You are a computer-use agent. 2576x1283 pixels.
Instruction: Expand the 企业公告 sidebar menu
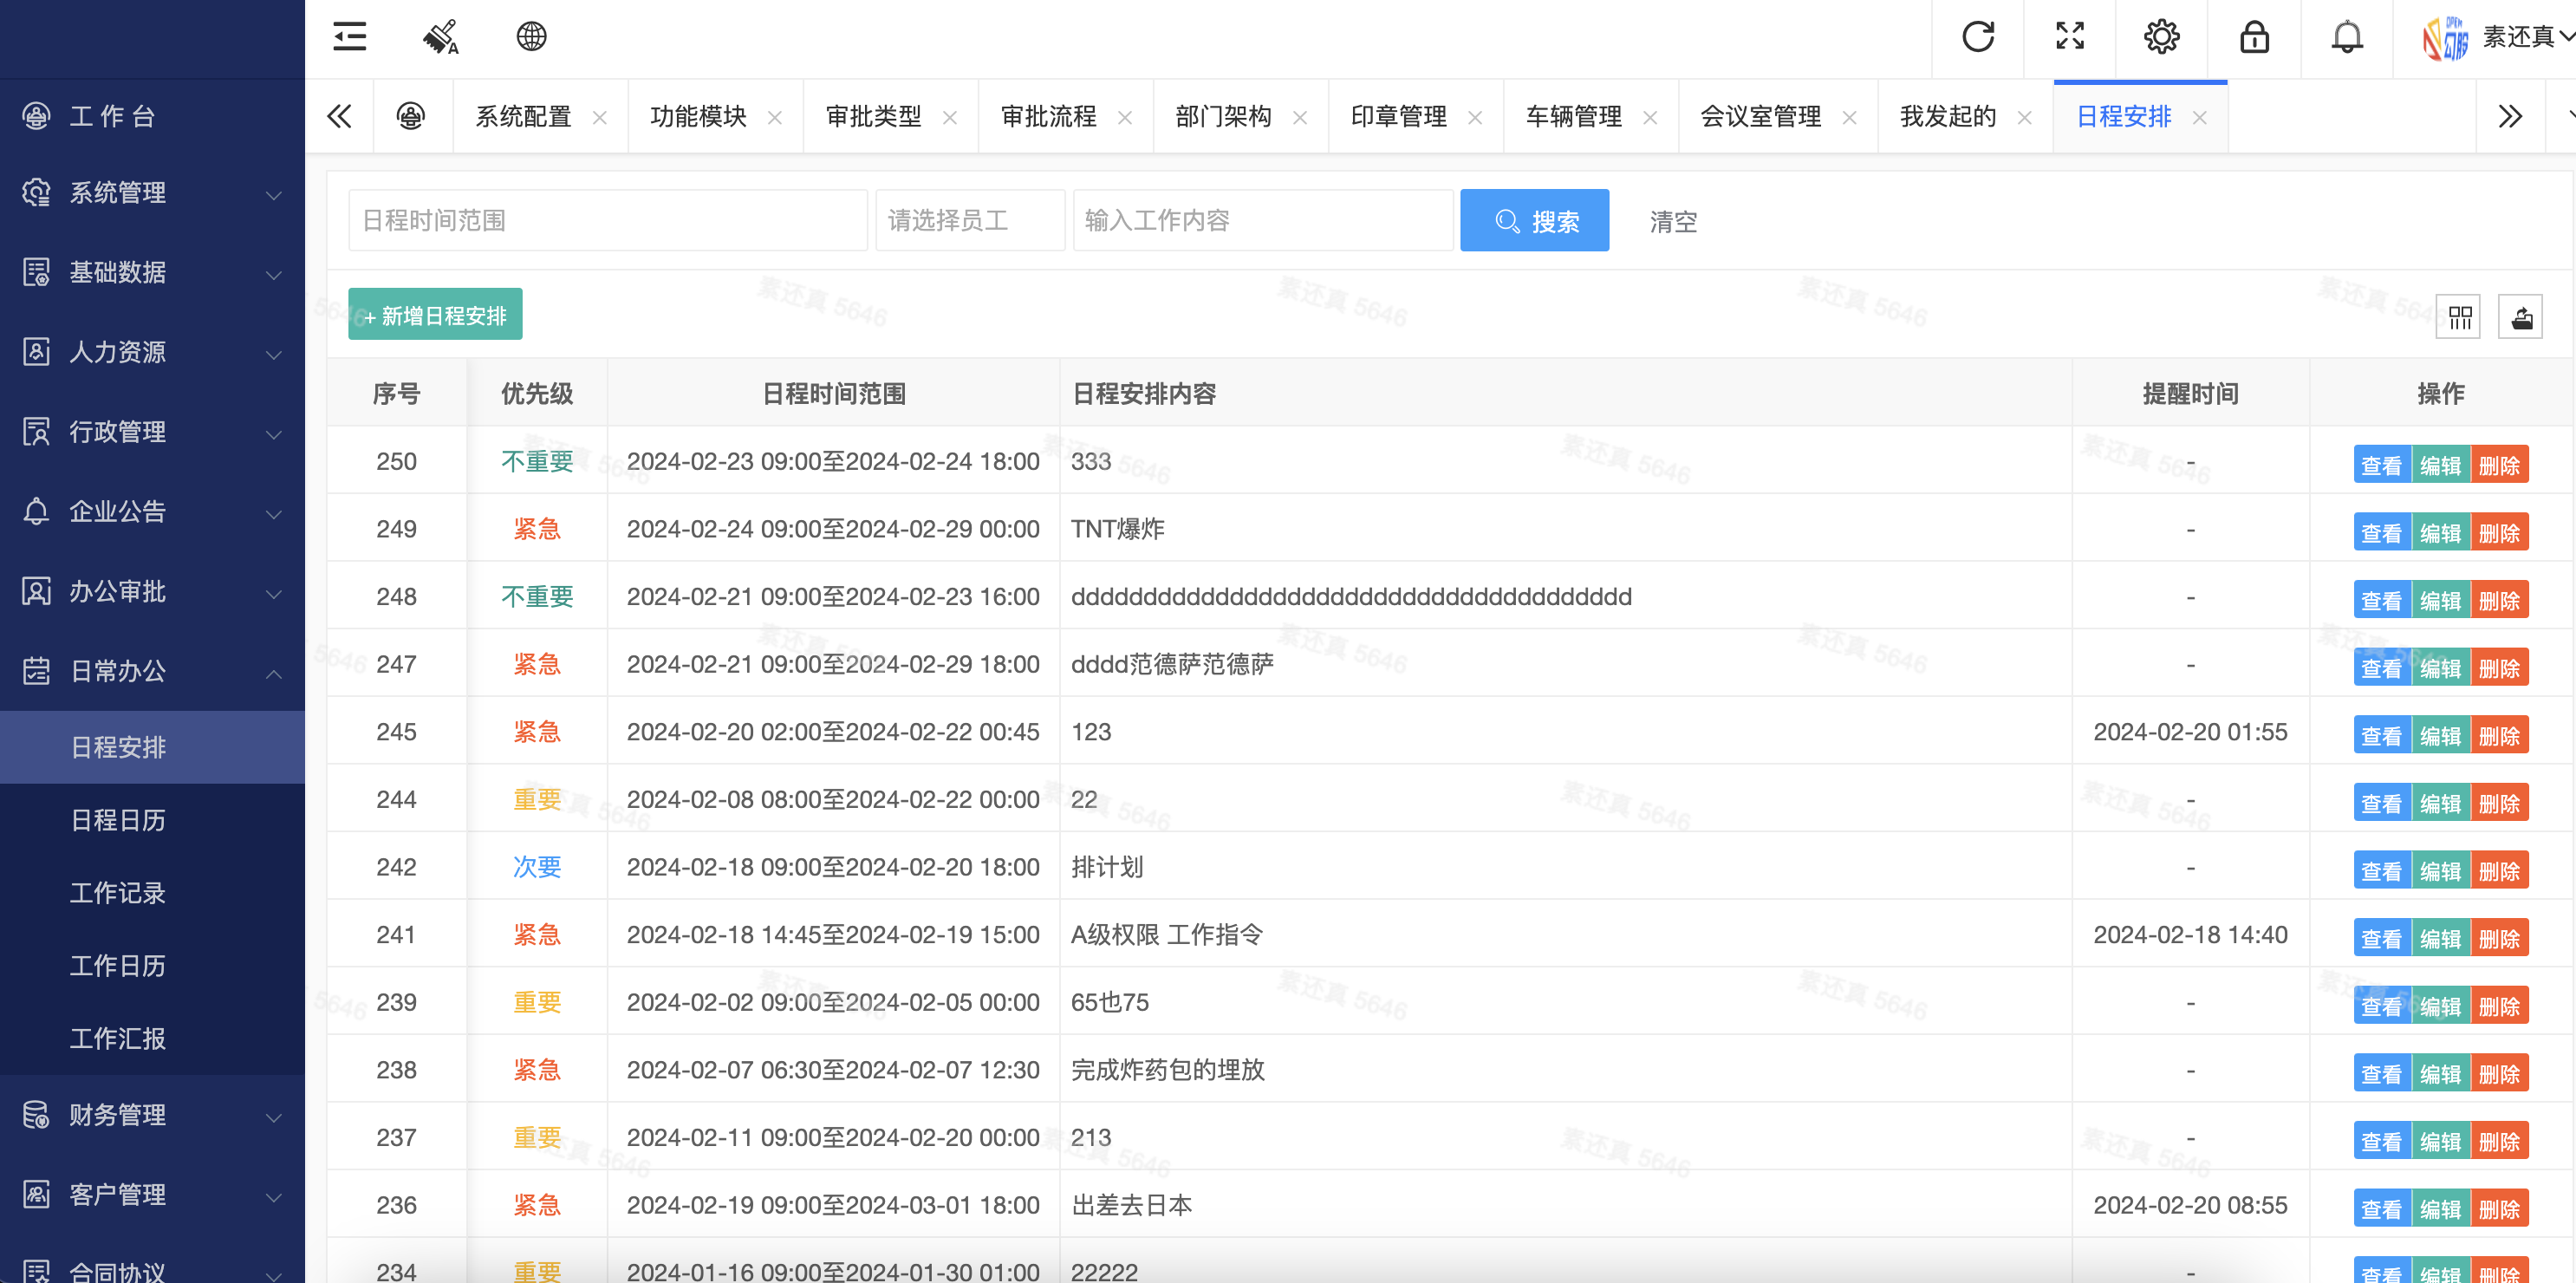click(x=152, y=512)
